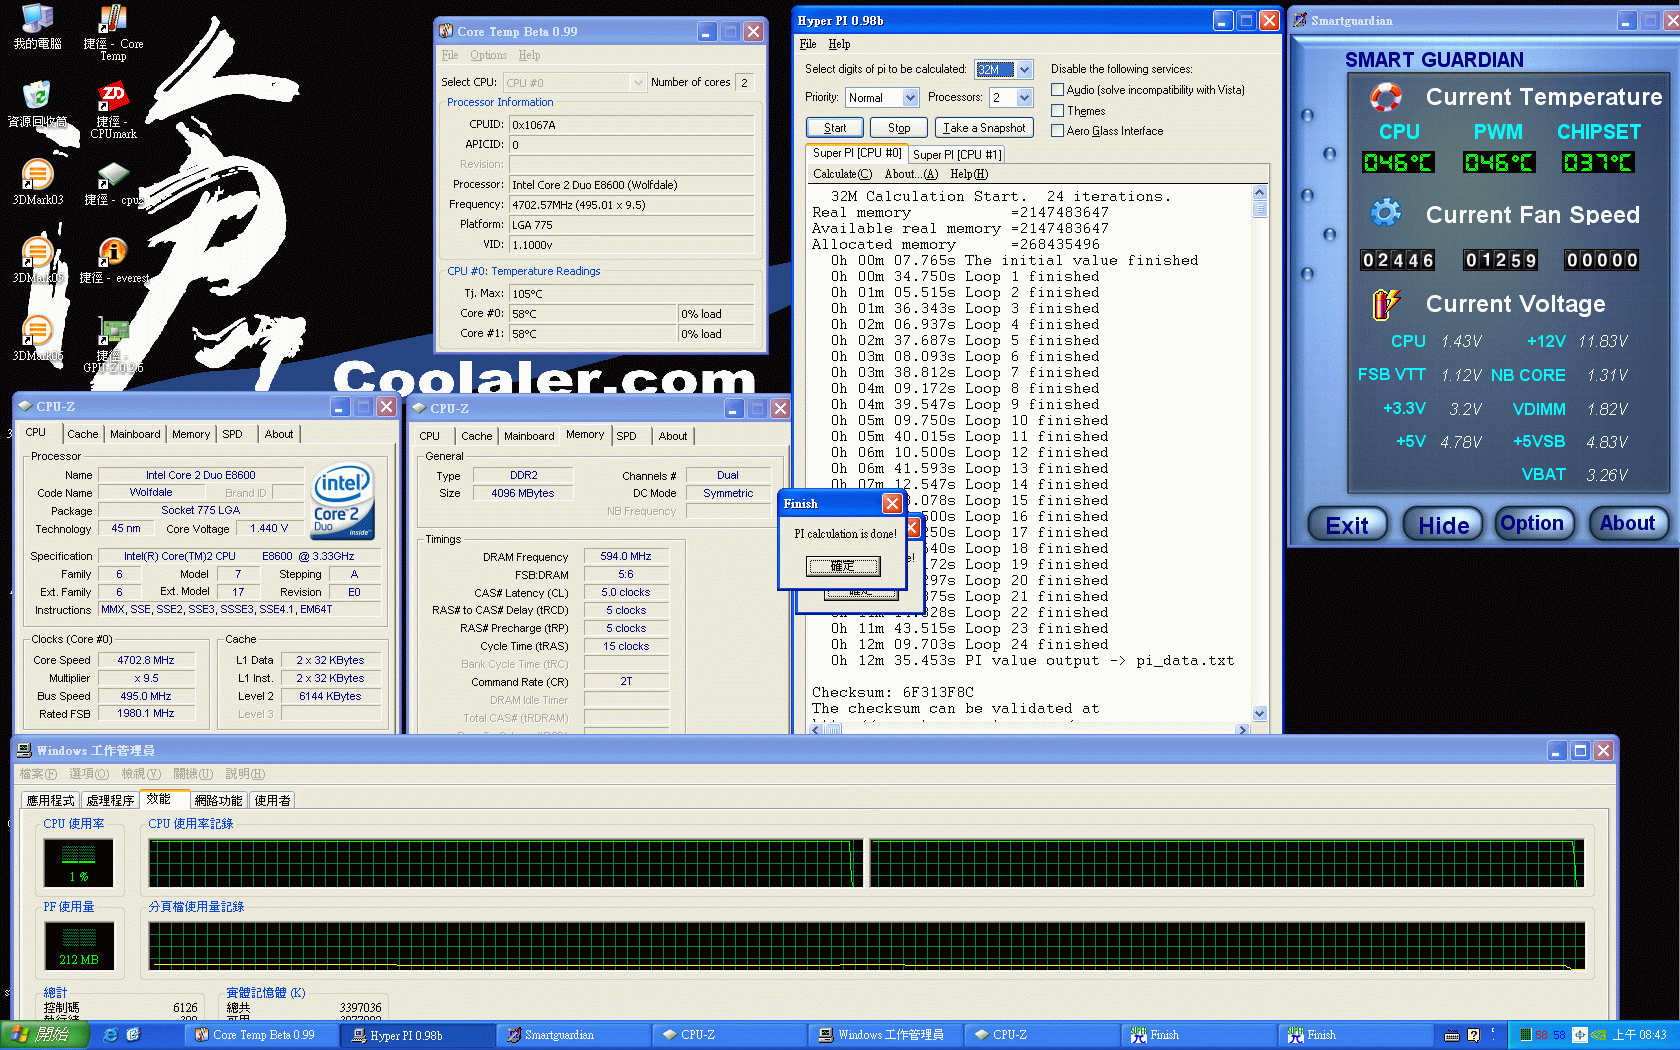
Task: Click the language bar tray icon
Action: point(1579,1035)
